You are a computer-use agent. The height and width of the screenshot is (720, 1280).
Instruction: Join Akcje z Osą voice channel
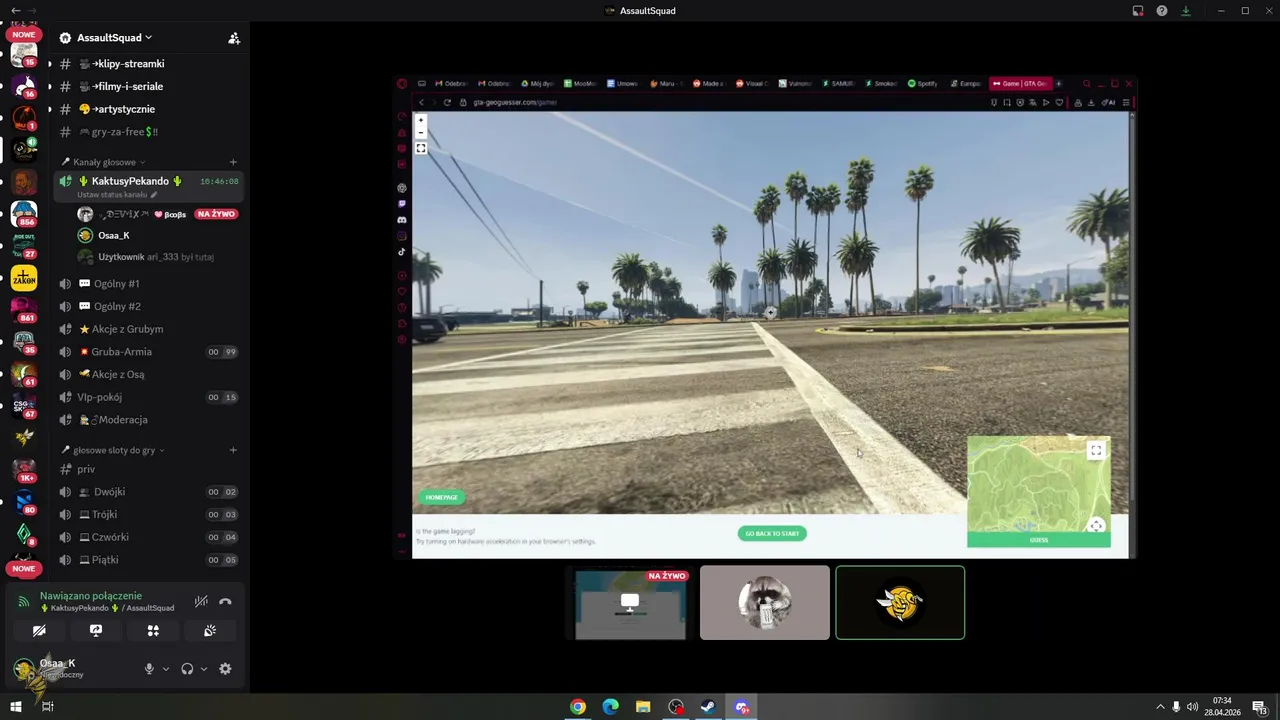148,375
